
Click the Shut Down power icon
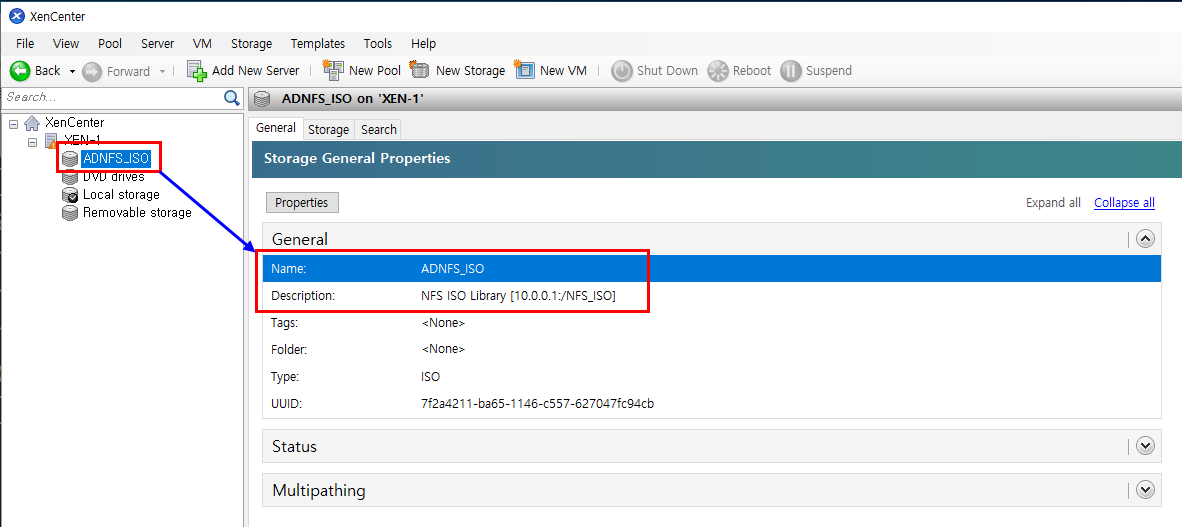coord(621,71)
